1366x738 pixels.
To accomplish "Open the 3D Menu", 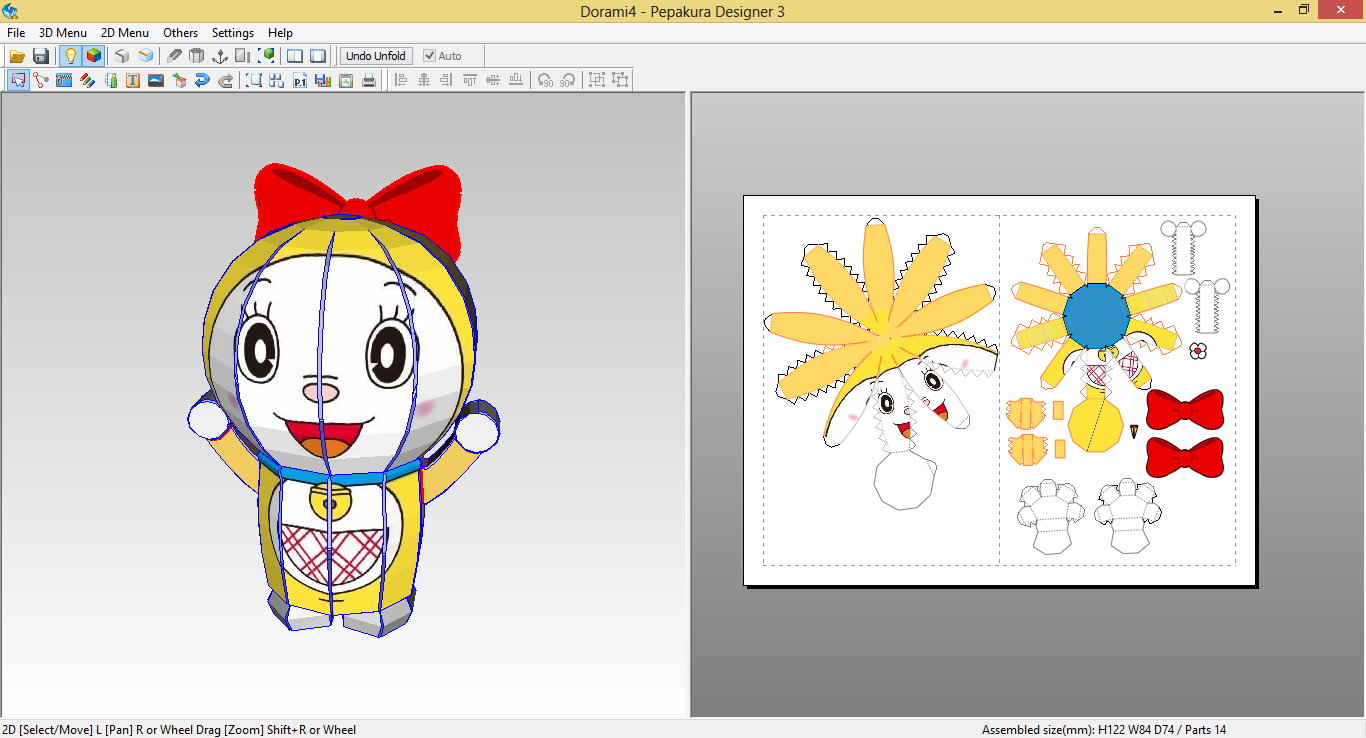I will (x=63, y=33).
